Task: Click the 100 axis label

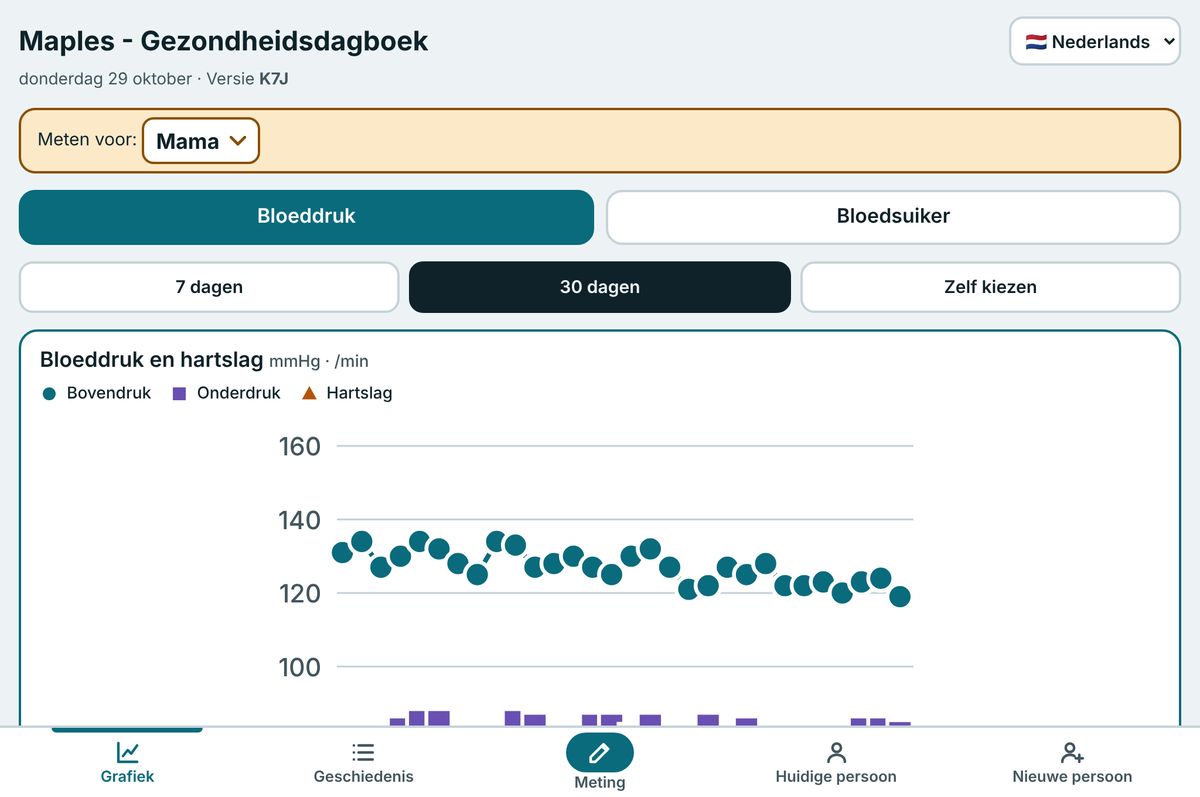Action: pyautogui.click(x=300, y=667)
